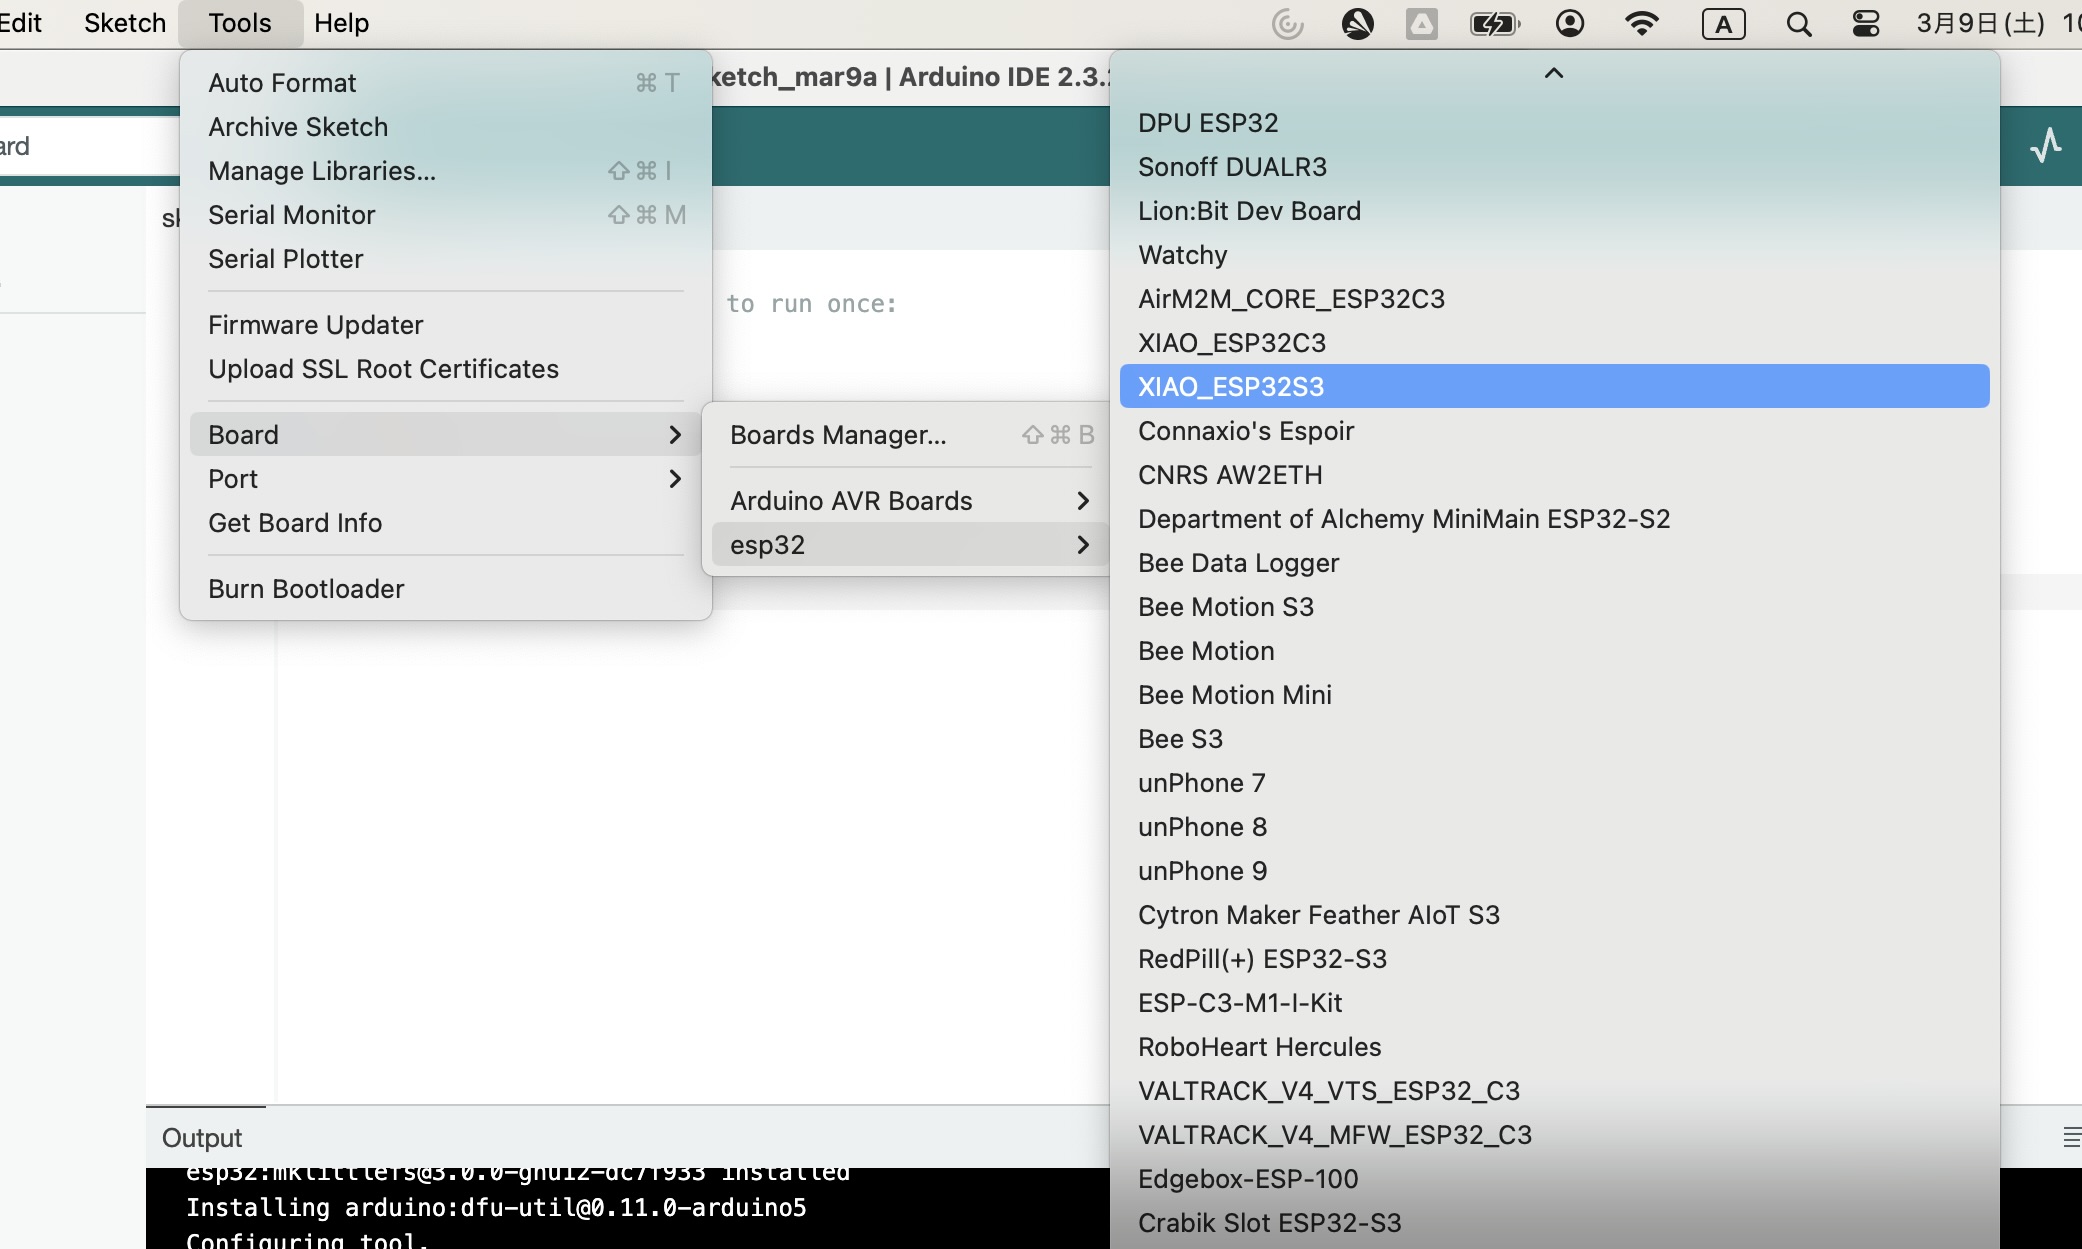Click the user account menu bar icon
Image resolution: width=2082 pixels, height=1249 pixels.
(1570, 23)
